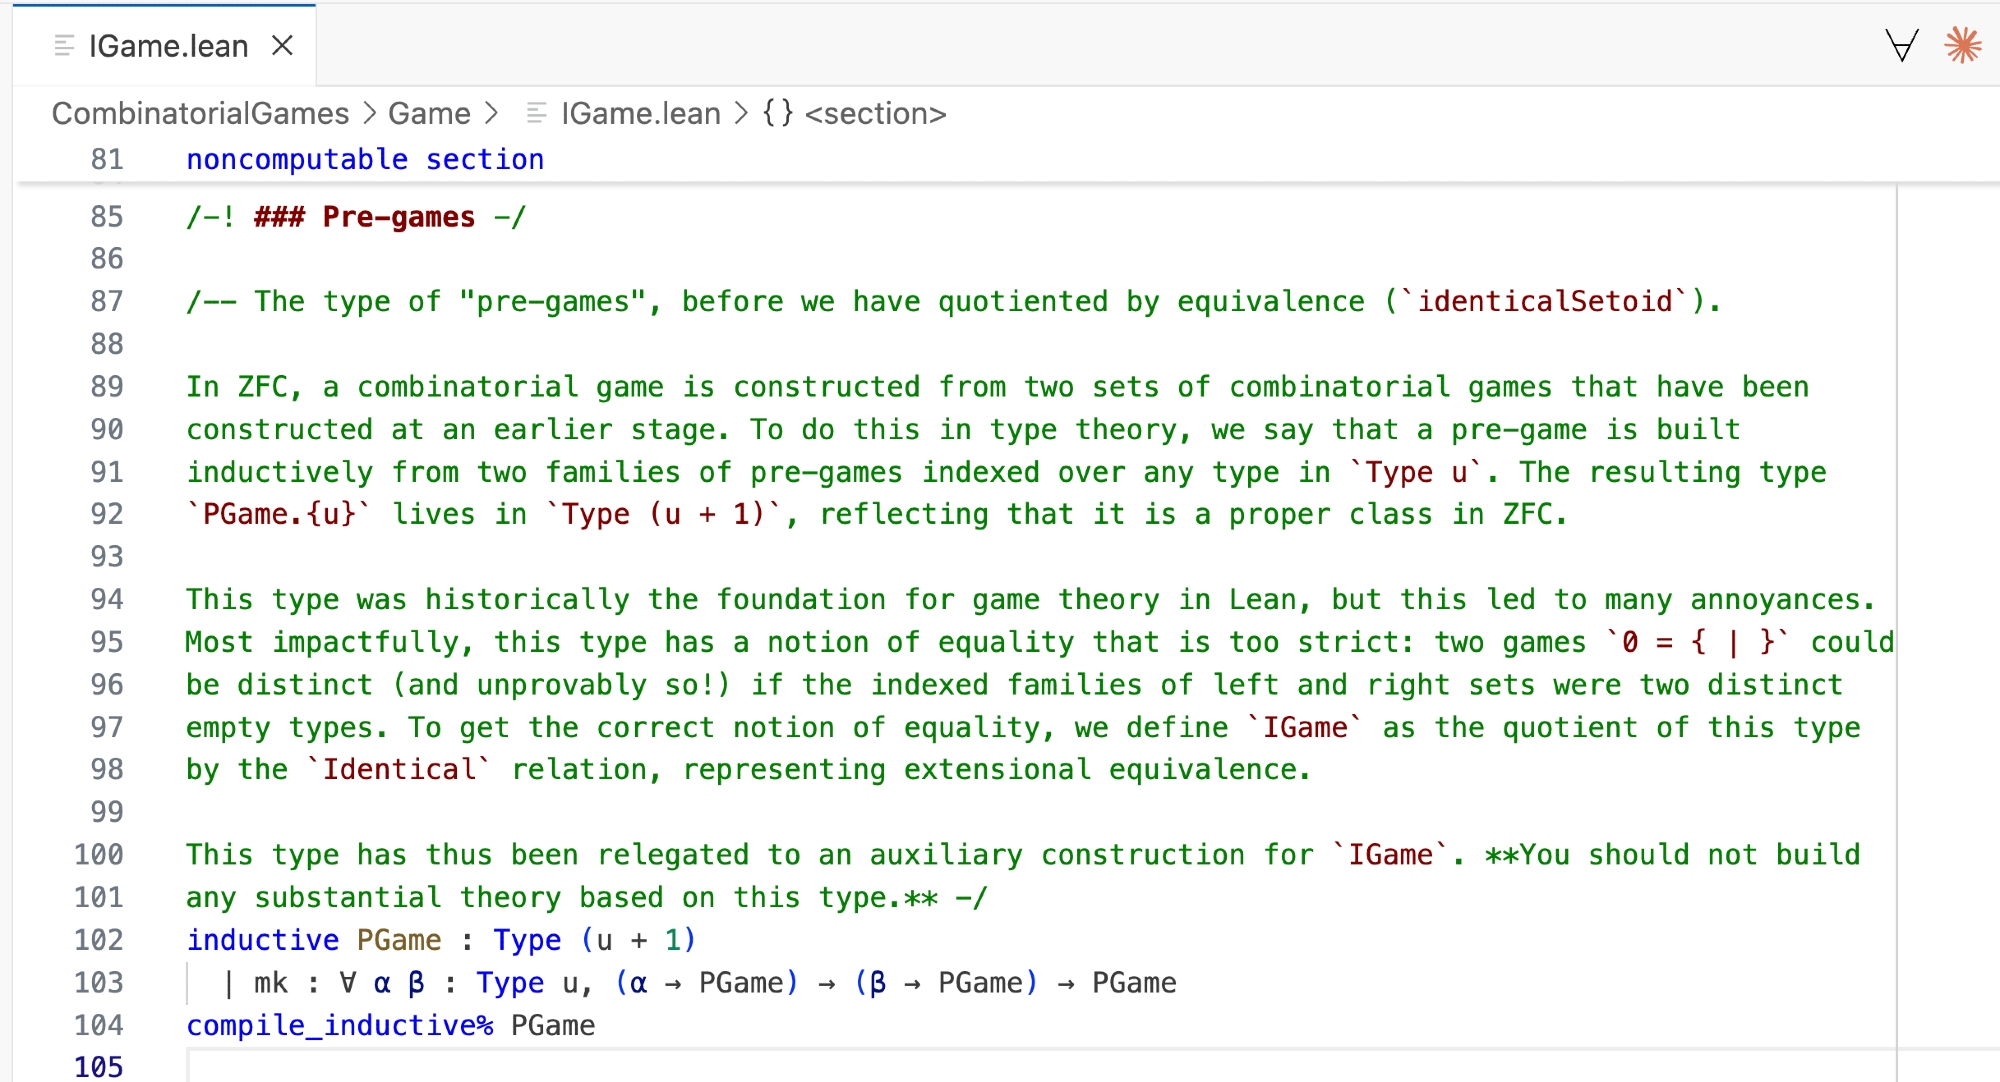Click line number 87 in gutter

pos(107,302)
